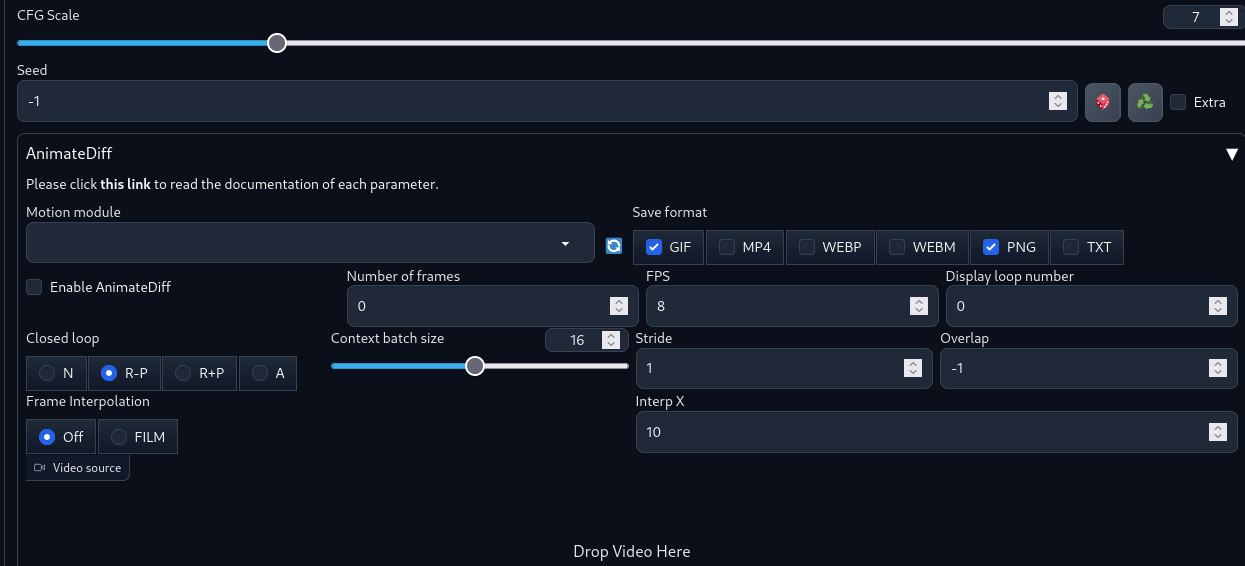The image size is (1245, 566).
Task: Click the Drop Video Here area
Action: (631, 551)
